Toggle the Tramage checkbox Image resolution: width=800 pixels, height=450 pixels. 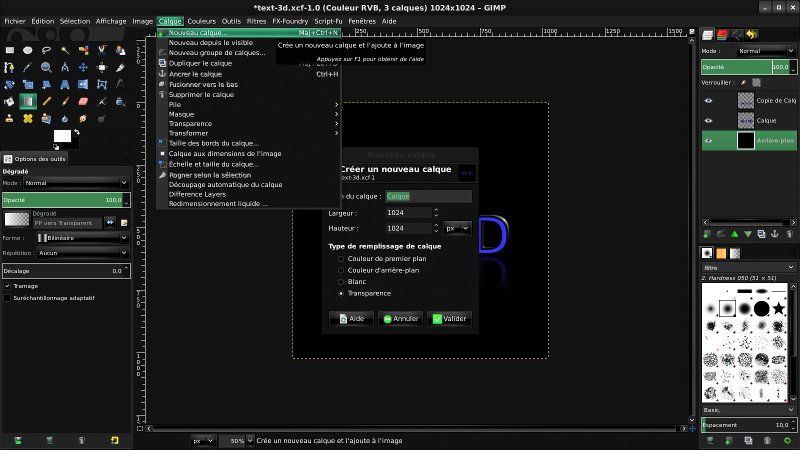(x=7, y=286)
